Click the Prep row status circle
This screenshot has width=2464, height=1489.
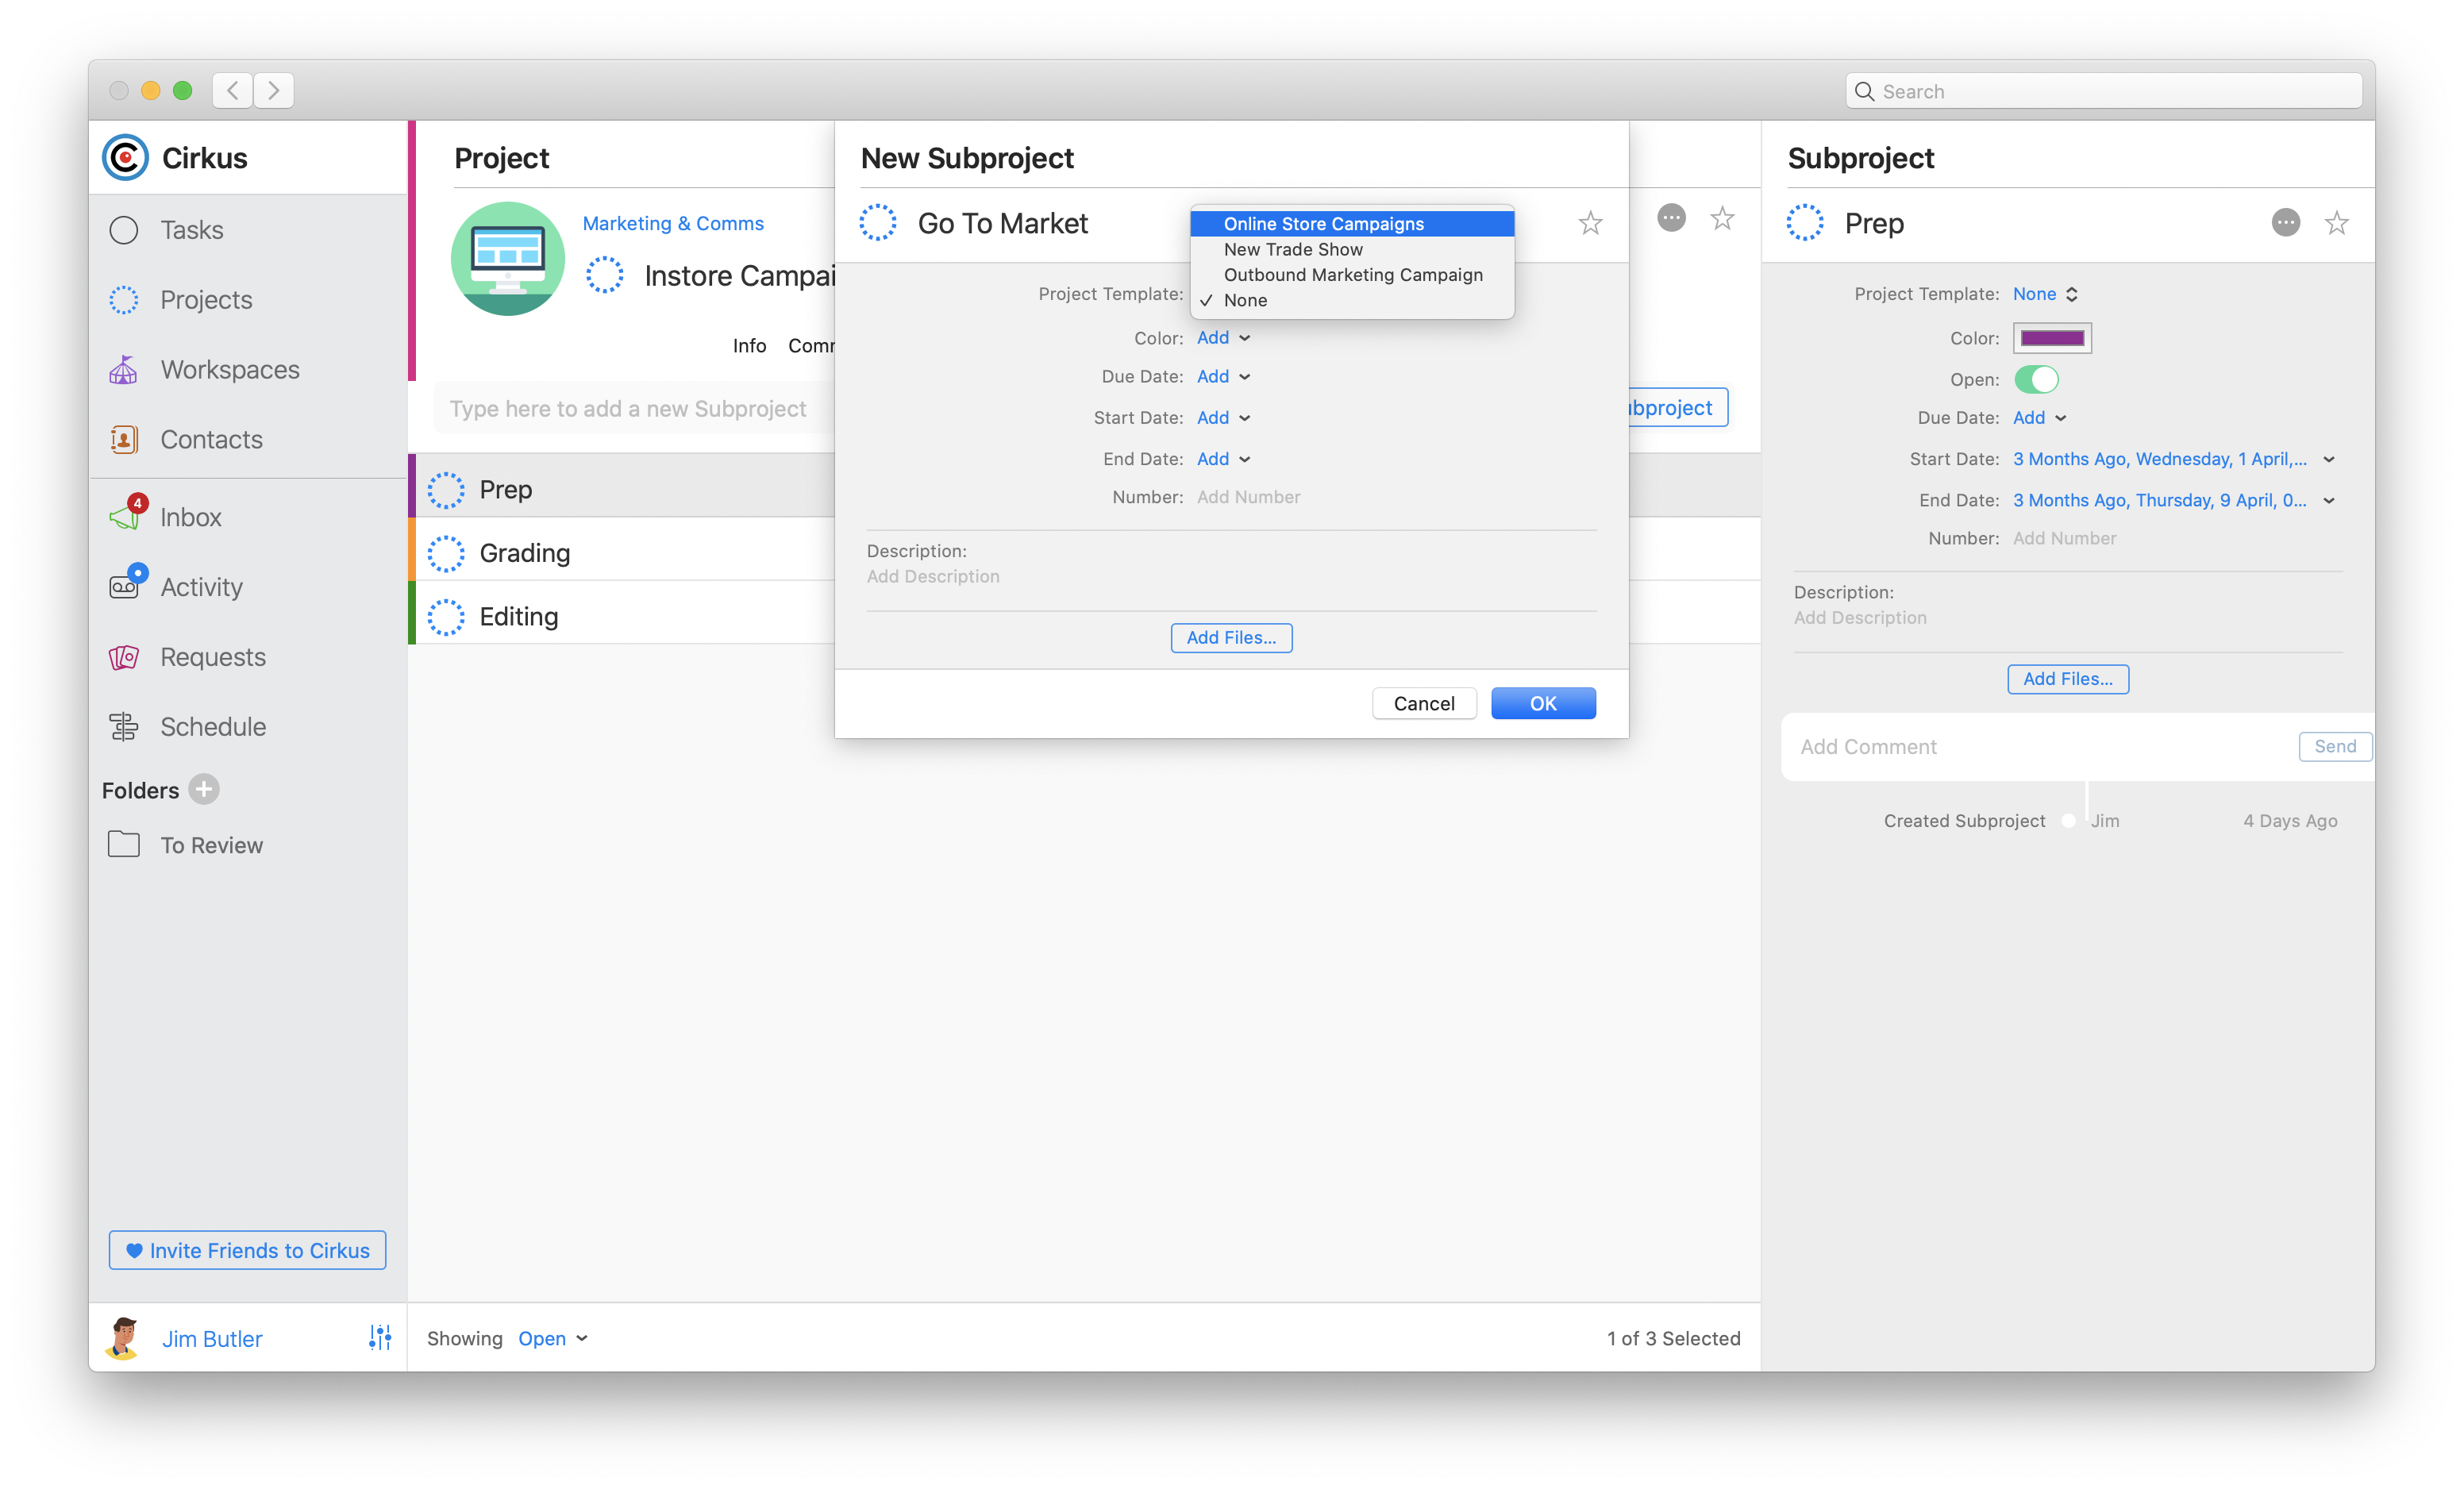pos(446,490)
